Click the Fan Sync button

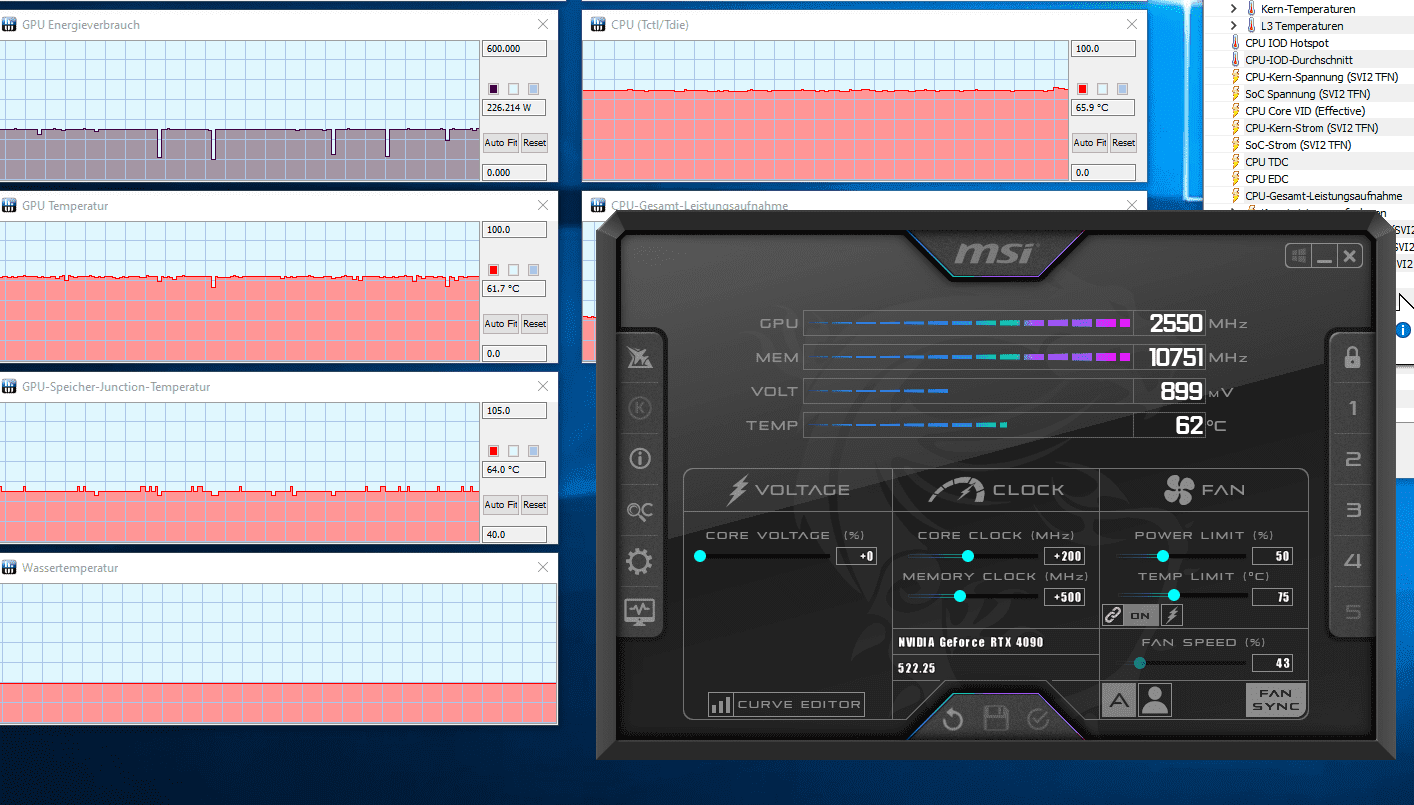1276,700
